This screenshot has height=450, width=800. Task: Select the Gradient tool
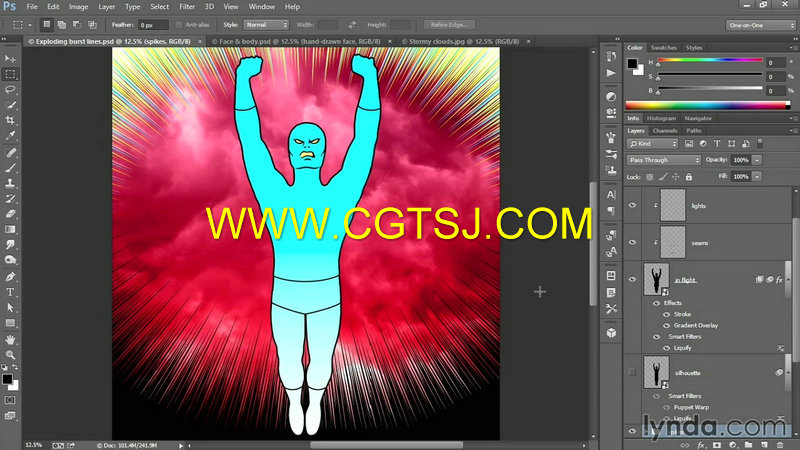(x=10, y=229)
